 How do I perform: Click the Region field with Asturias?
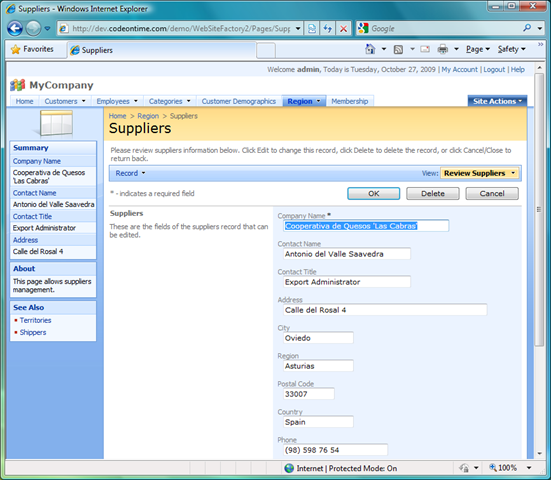point(318,366)
